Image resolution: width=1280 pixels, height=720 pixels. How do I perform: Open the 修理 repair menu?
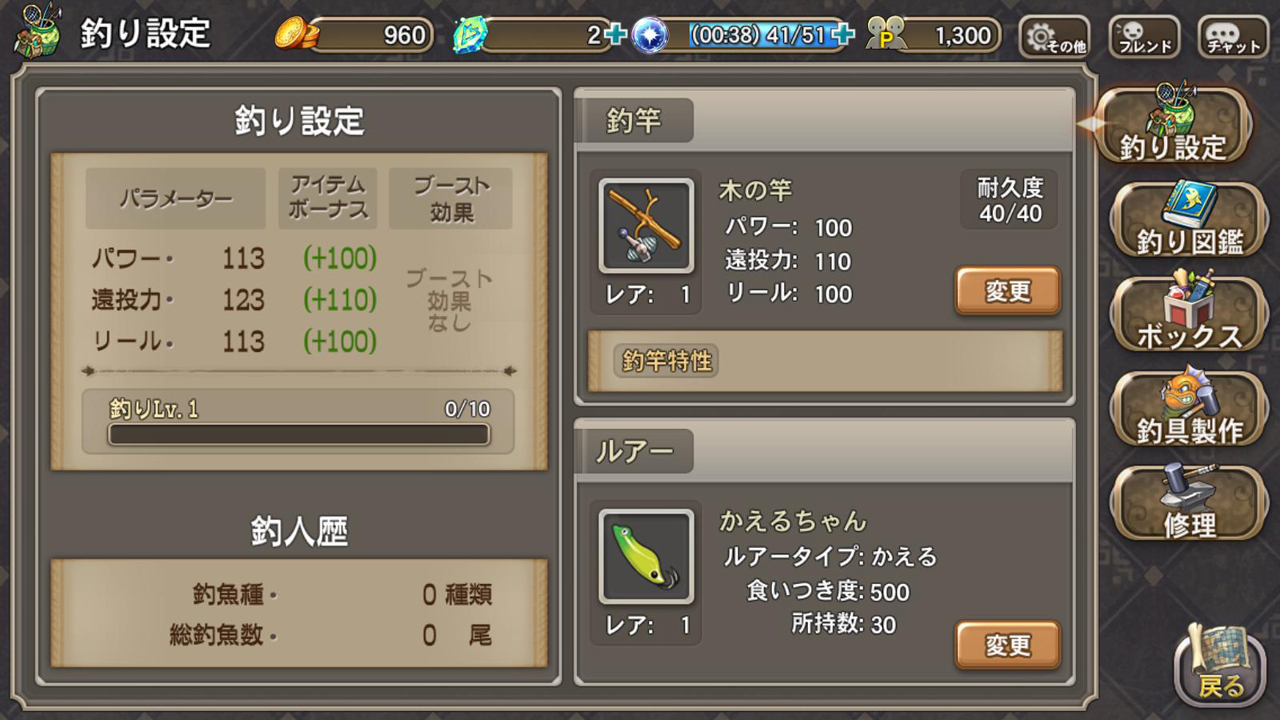(x=1189, y=502)
